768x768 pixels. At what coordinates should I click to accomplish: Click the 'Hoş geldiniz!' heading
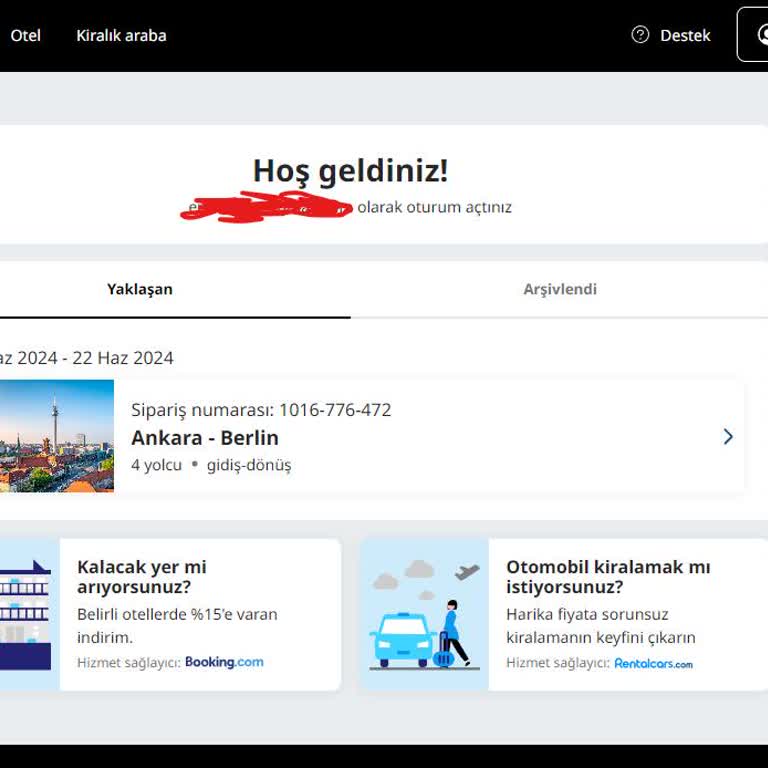tap(350, 171)
